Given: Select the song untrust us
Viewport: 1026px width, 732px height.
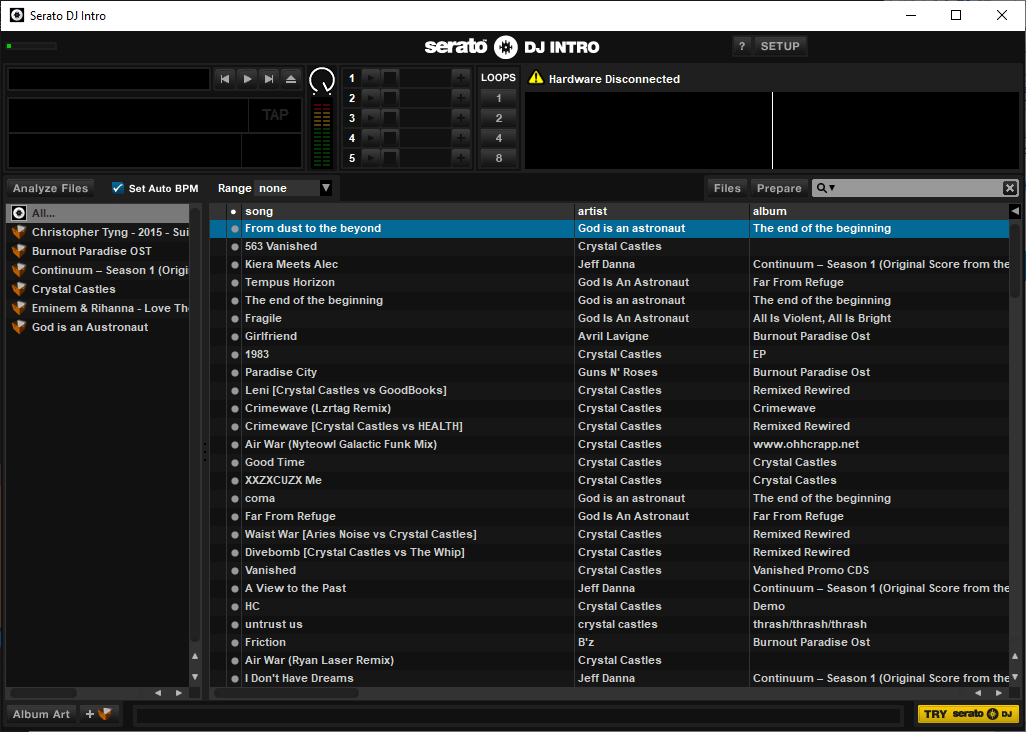Looking at the screenshot, I should point(609,624).
